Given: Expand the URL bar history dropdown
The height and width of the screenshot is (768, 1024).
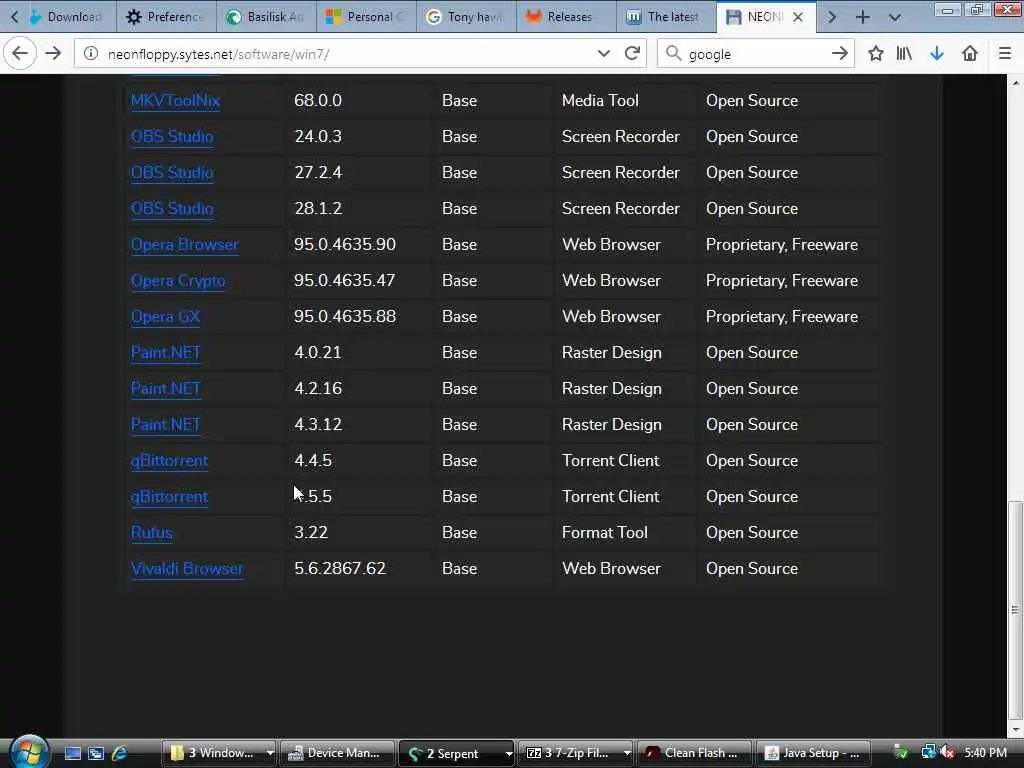Looking at the screenshot, I should point(603,54).
